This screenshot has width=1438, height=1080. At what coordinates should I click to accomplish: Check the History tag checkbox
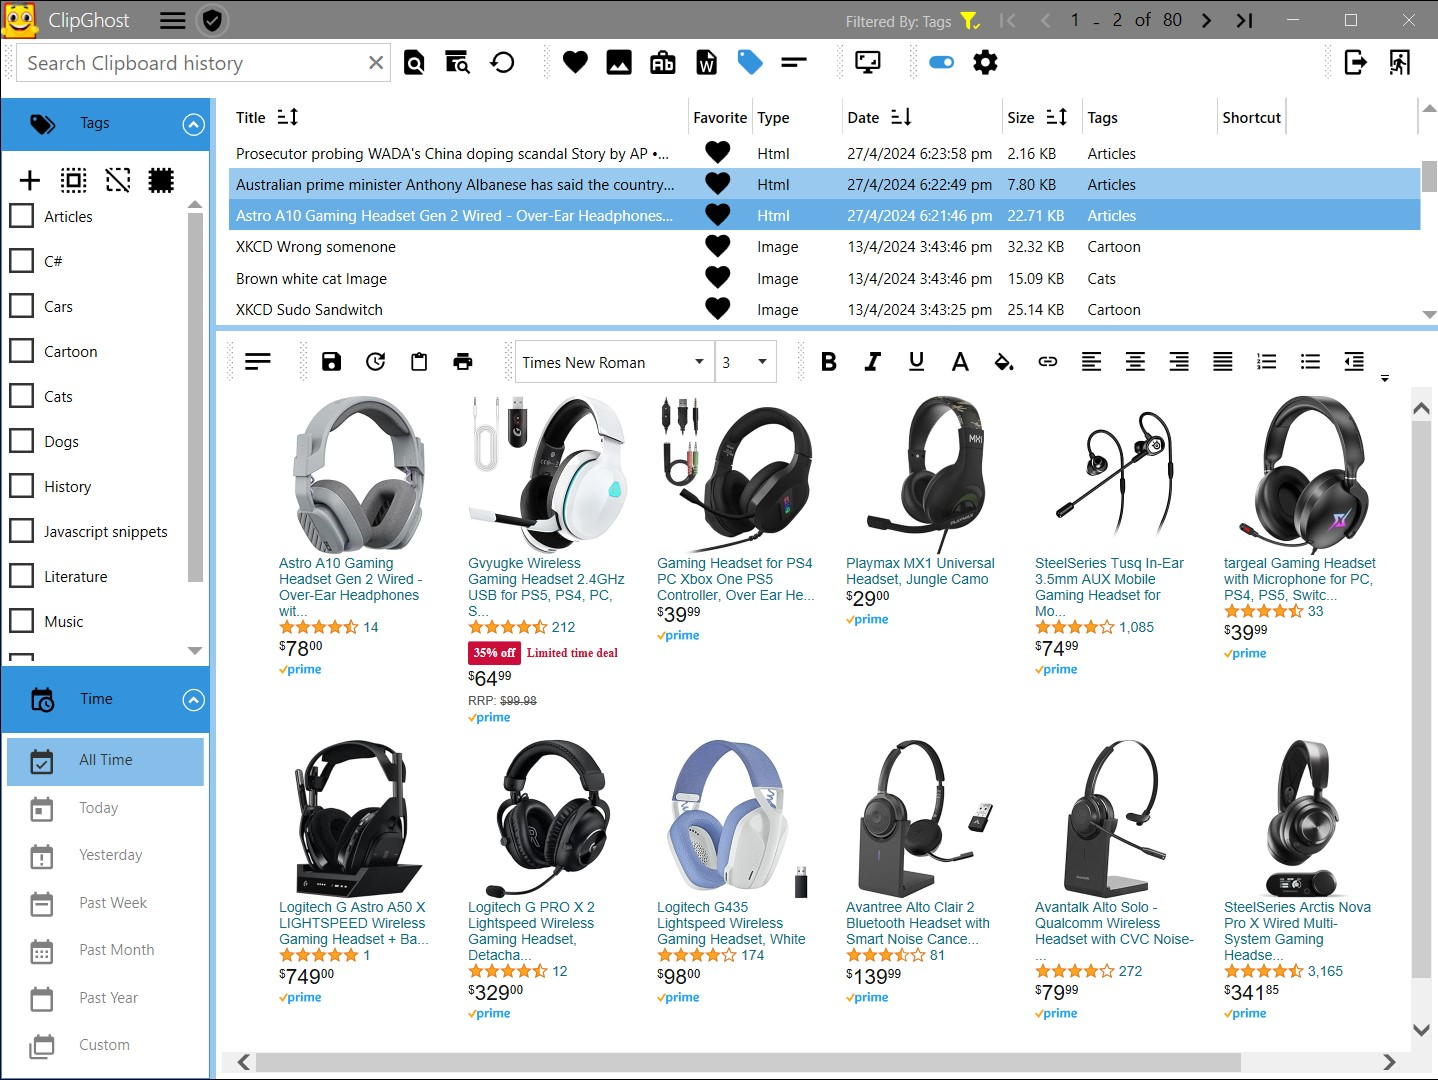[22, 486]
